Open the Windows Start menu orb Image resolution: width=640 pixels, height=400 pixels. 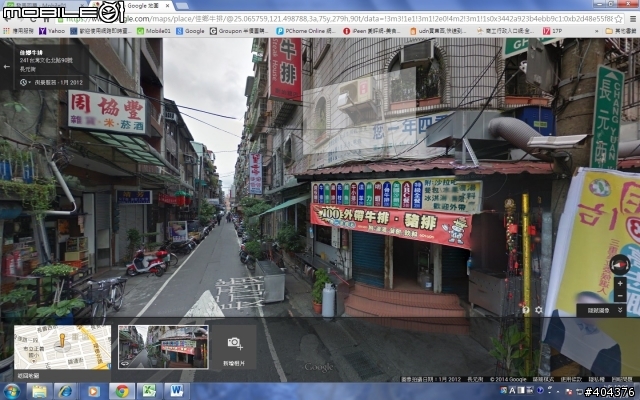[x=12, y=391]
